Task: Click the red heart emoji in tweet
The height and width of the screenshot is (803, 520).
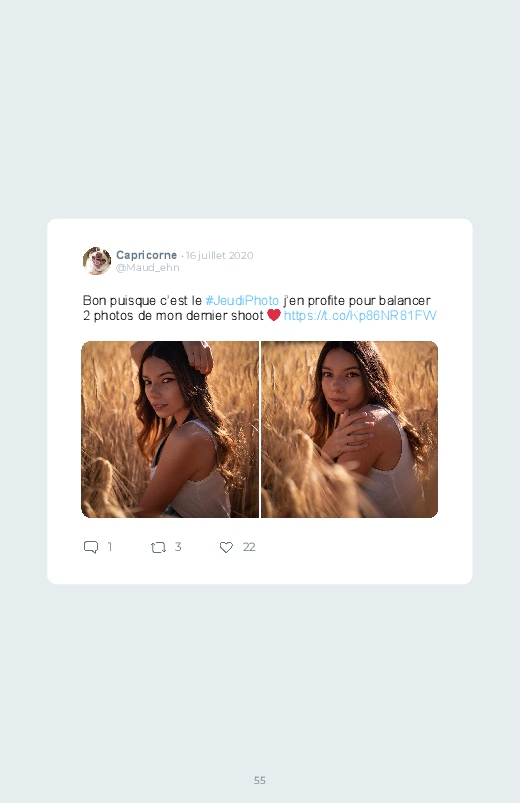Action: pos(274,315)
